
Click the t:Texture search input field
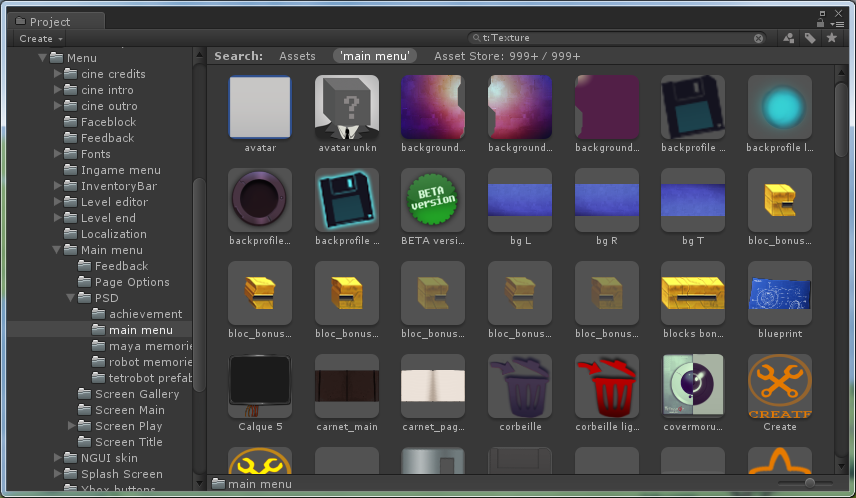pyautogui.click(x=617, y=38)
